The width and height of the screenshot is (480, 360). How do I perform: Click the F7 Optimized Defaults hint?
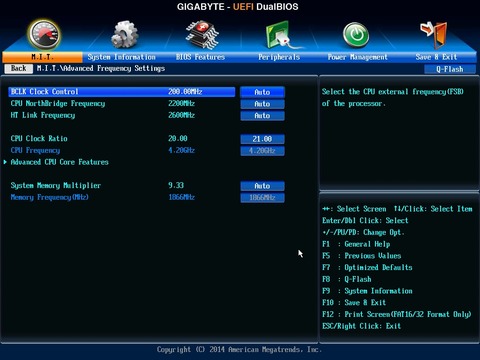point(367,267)
